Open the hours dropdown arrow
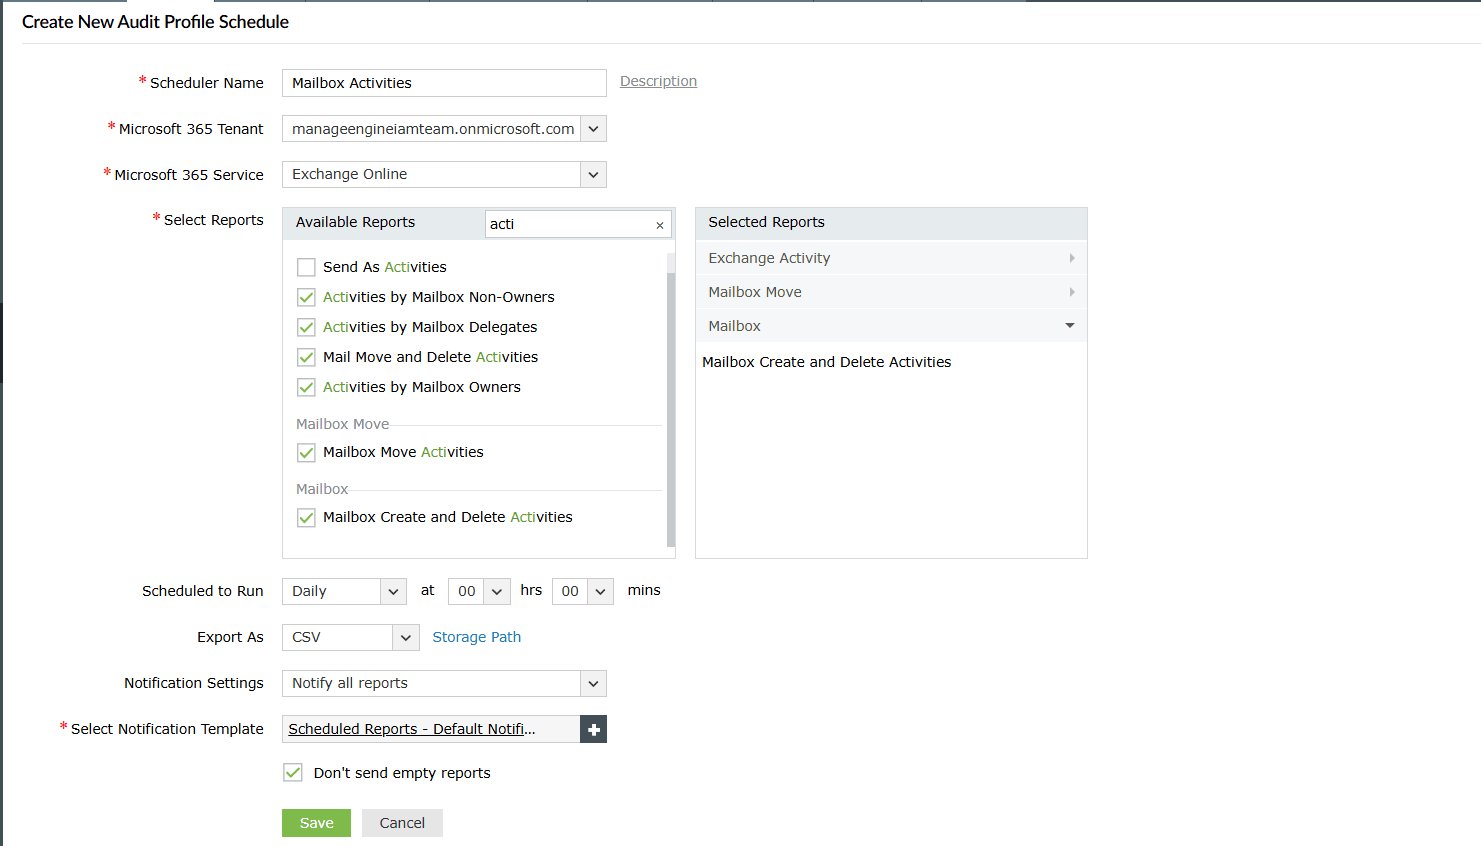 tap(497, 591)
